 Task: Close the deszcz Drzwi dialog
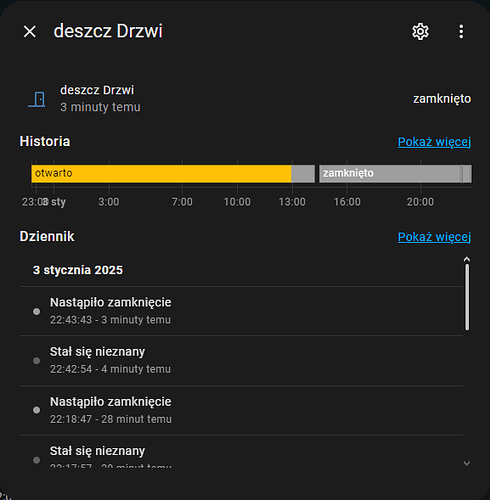(30, 32)
